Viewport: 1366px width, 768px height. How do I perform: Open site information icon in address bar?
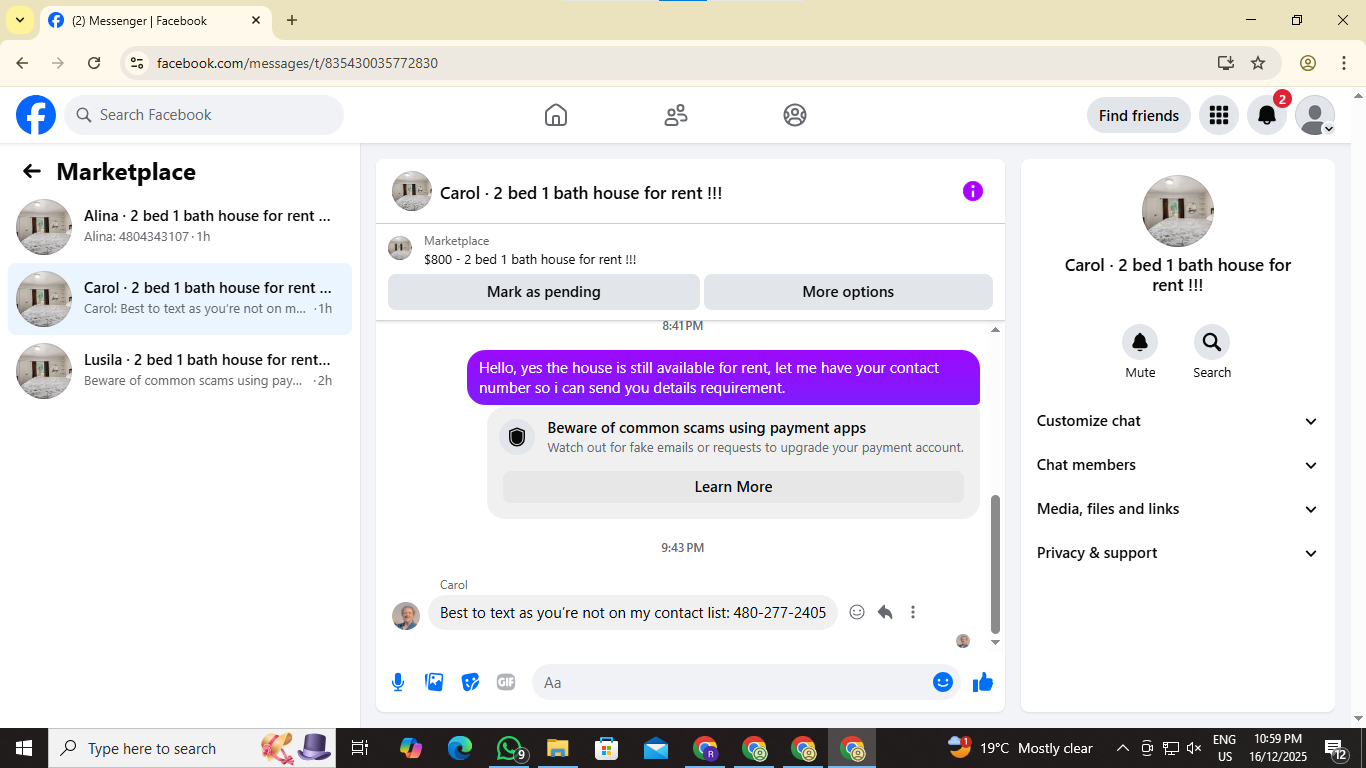[x=138, y=63]
